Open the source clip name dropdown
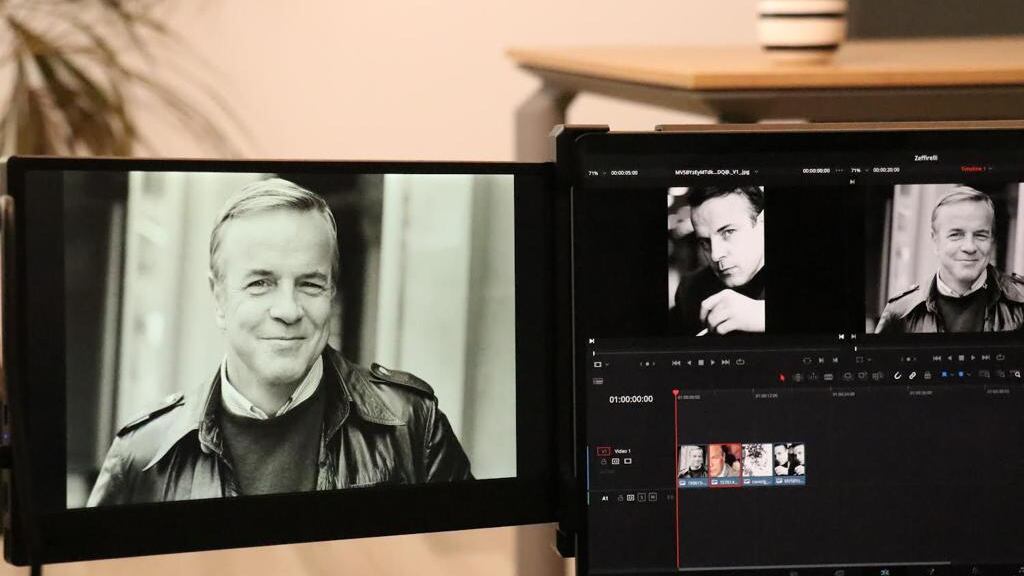The image size is (1024, 576). pos(756,172)
